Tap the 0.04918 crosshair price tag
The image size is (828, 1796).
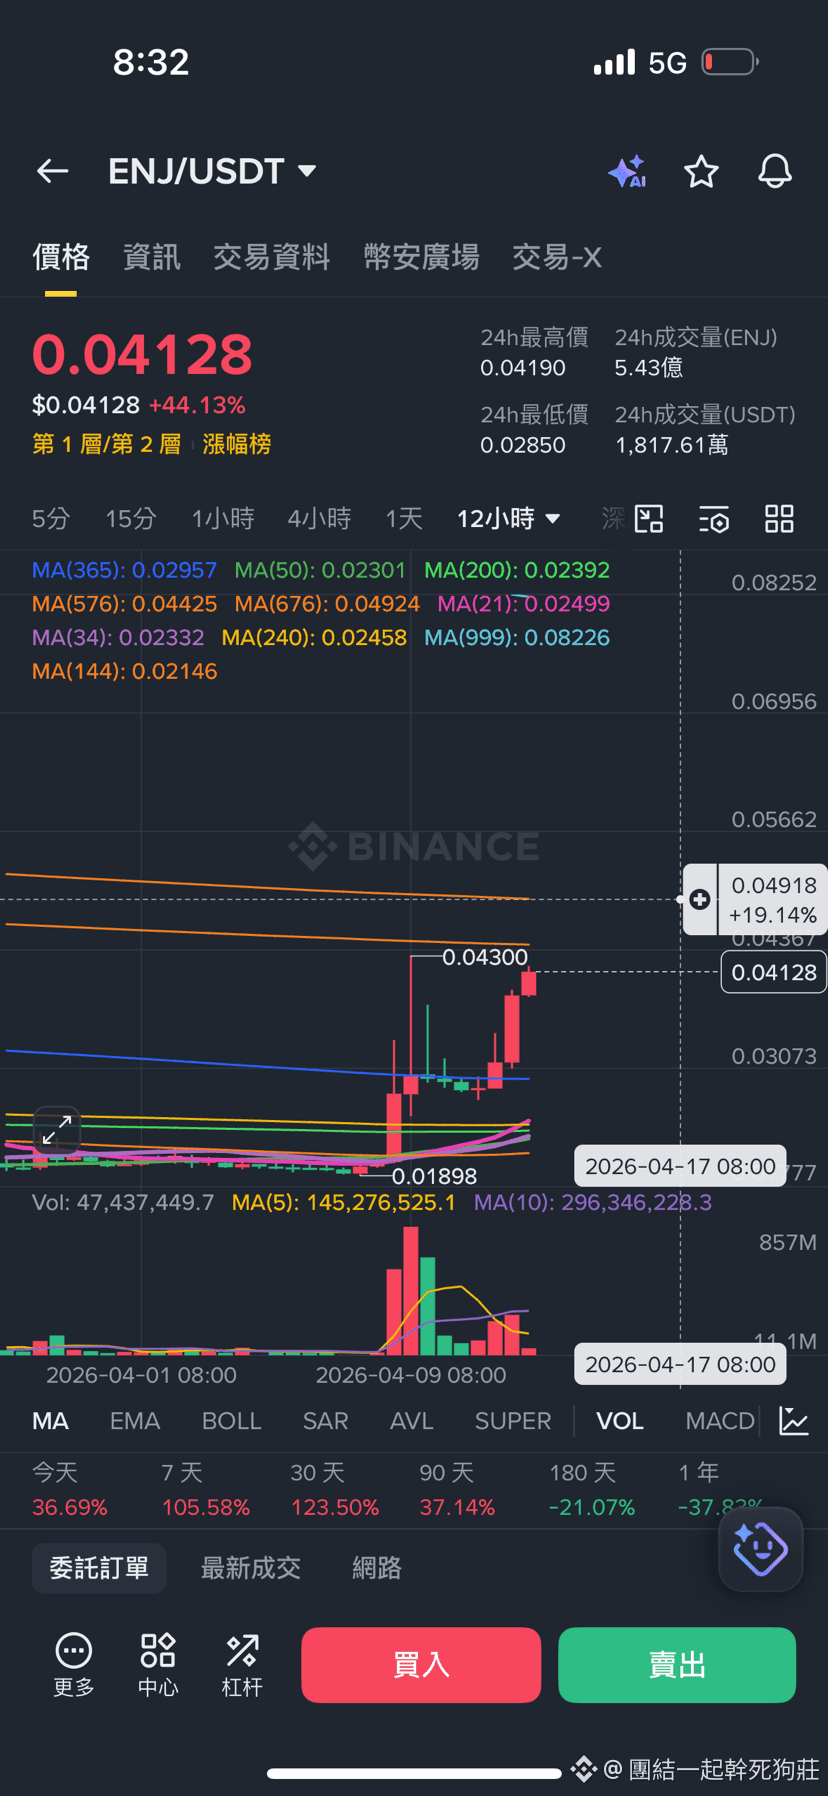click(x=774, y=899)
